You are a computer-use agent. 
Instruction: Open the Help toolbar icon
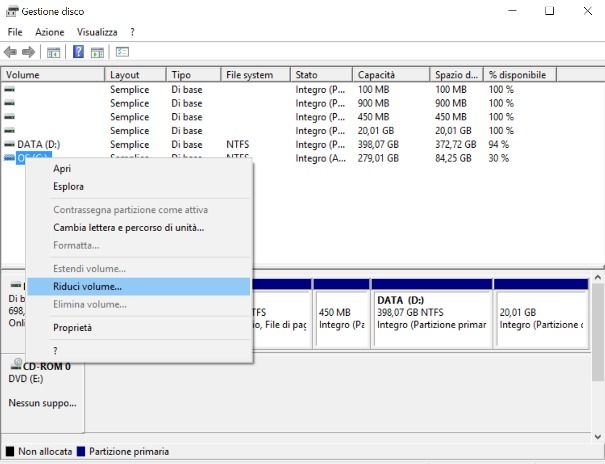78,52
